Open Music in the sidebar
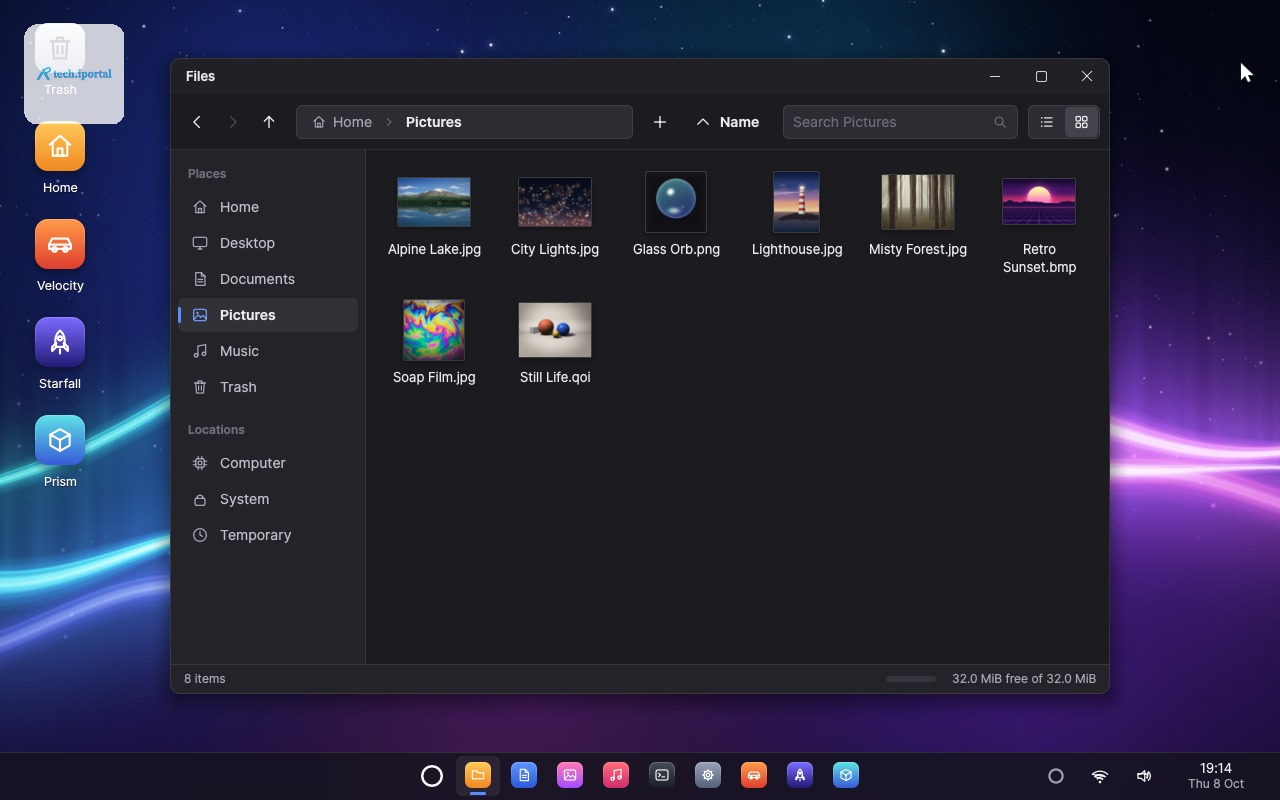The image size is (1280, 800). point(268,351)
